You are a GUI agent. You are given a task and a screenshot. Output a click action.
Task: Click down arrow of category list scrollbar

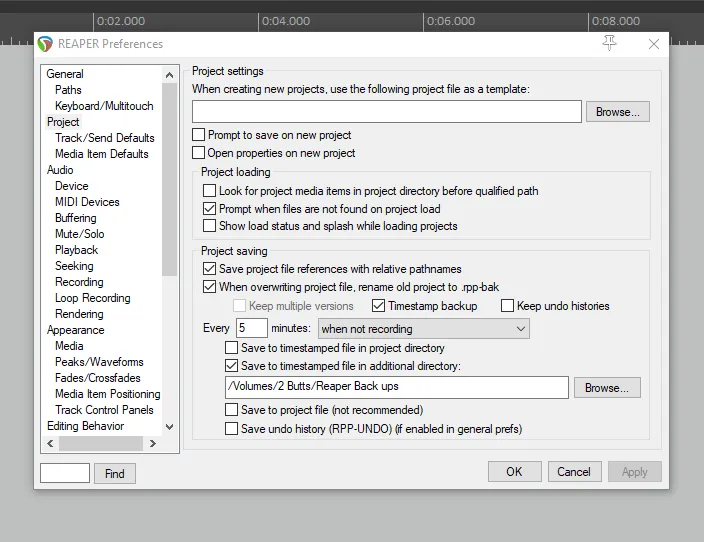(x=169, y=427)
